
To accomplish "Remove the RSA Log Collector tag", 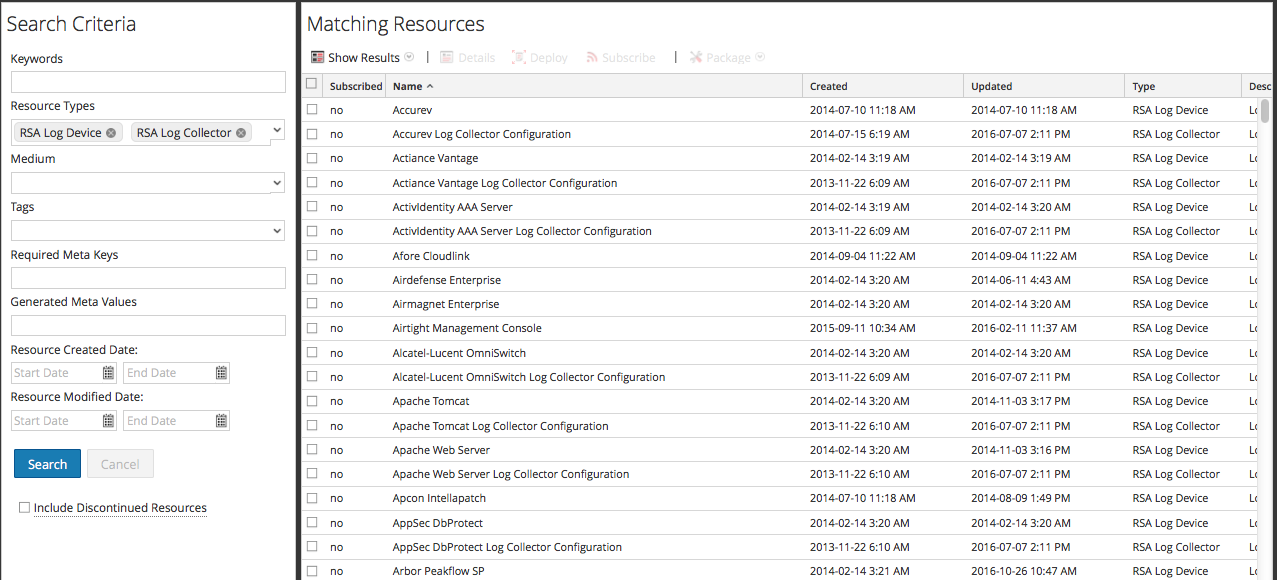I will click(x=241, y=133).
